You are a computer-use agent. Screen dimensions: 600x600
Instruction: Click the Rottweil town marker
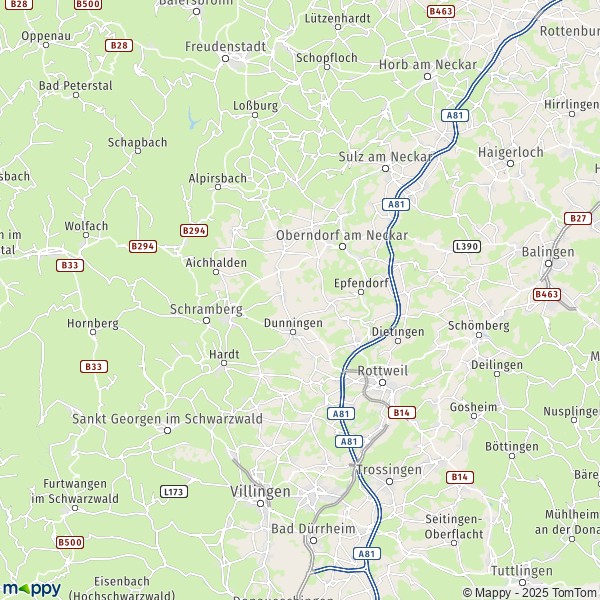pyautogui.click(x=382, y=382)
